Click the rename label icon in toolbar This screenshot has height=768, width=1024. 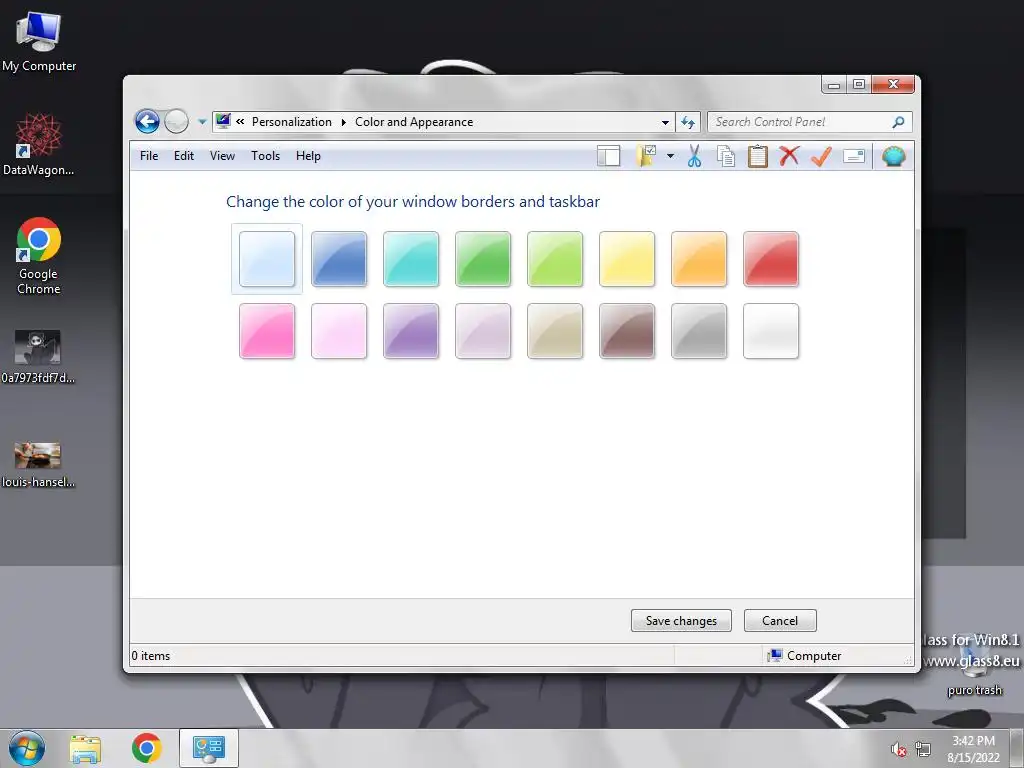[x=854, y=156]
